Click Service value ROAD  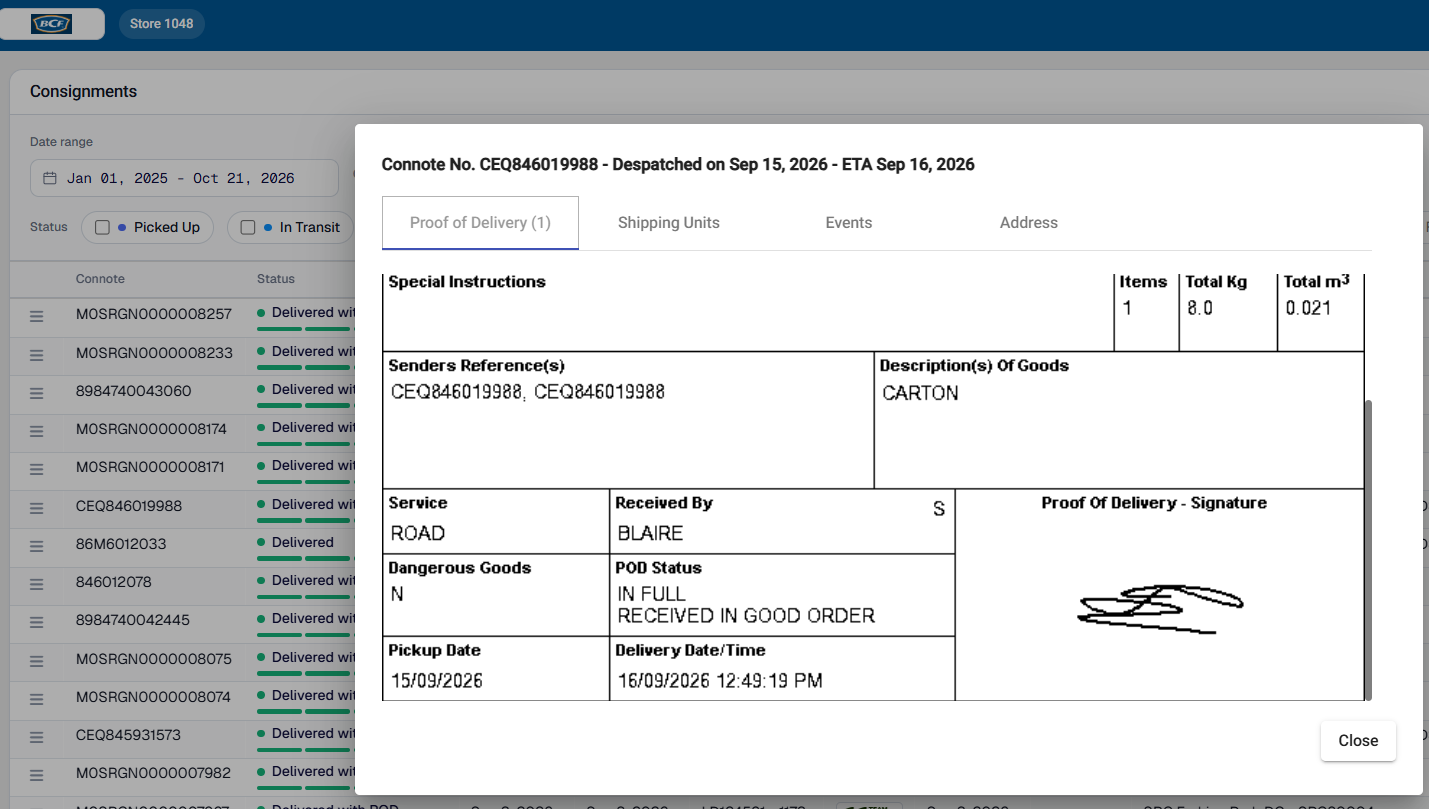(x=418, y=533)
